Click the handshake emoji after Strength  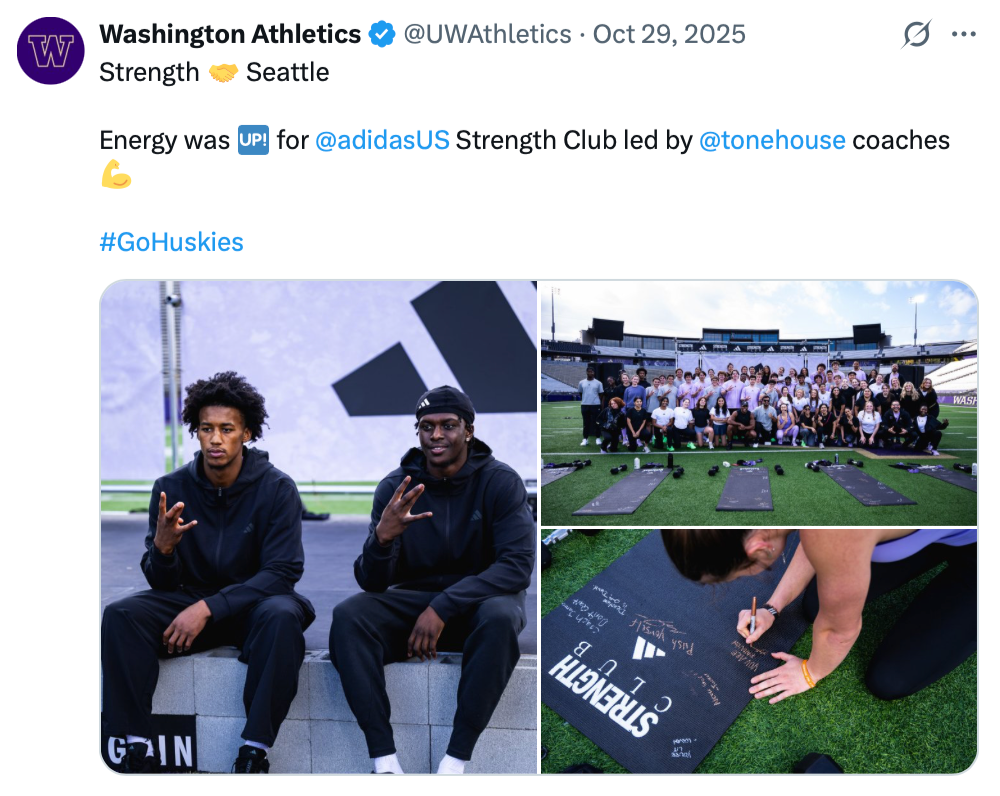(x=223, y=73)
